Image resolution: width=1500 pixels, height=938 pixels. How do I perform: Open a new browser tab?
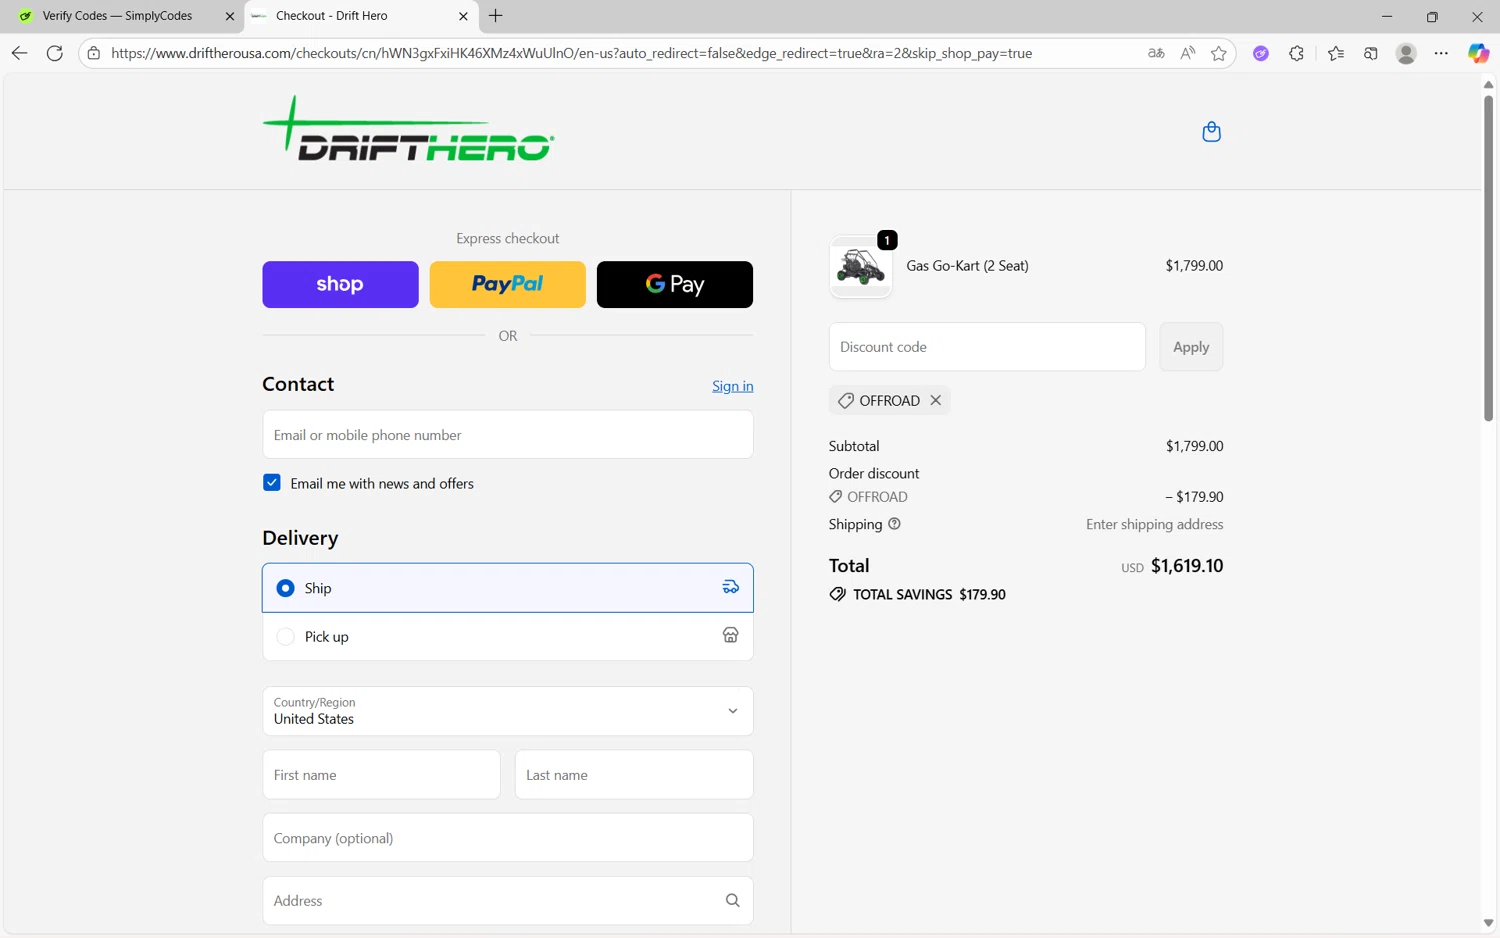(496, 16)
